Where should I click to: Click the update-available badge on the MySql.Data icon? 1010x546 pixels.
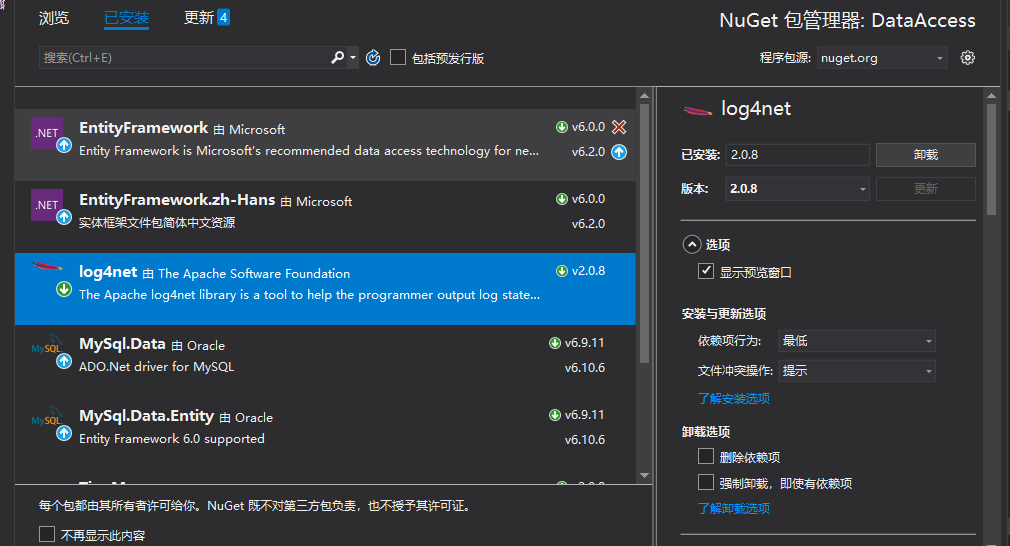(x=64, y=362)
